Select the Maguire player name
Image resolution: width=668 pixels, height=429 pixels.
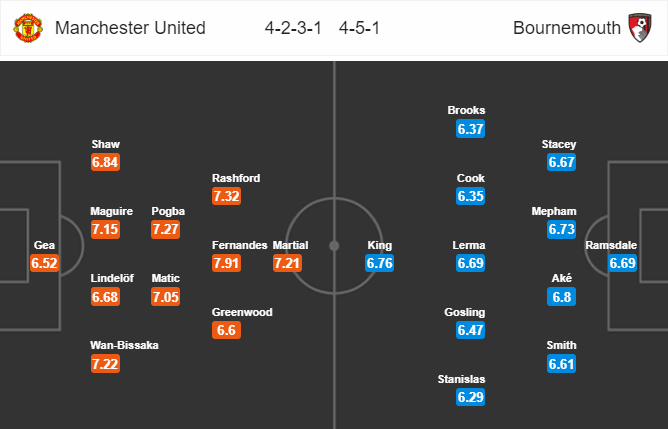[112, 211]
